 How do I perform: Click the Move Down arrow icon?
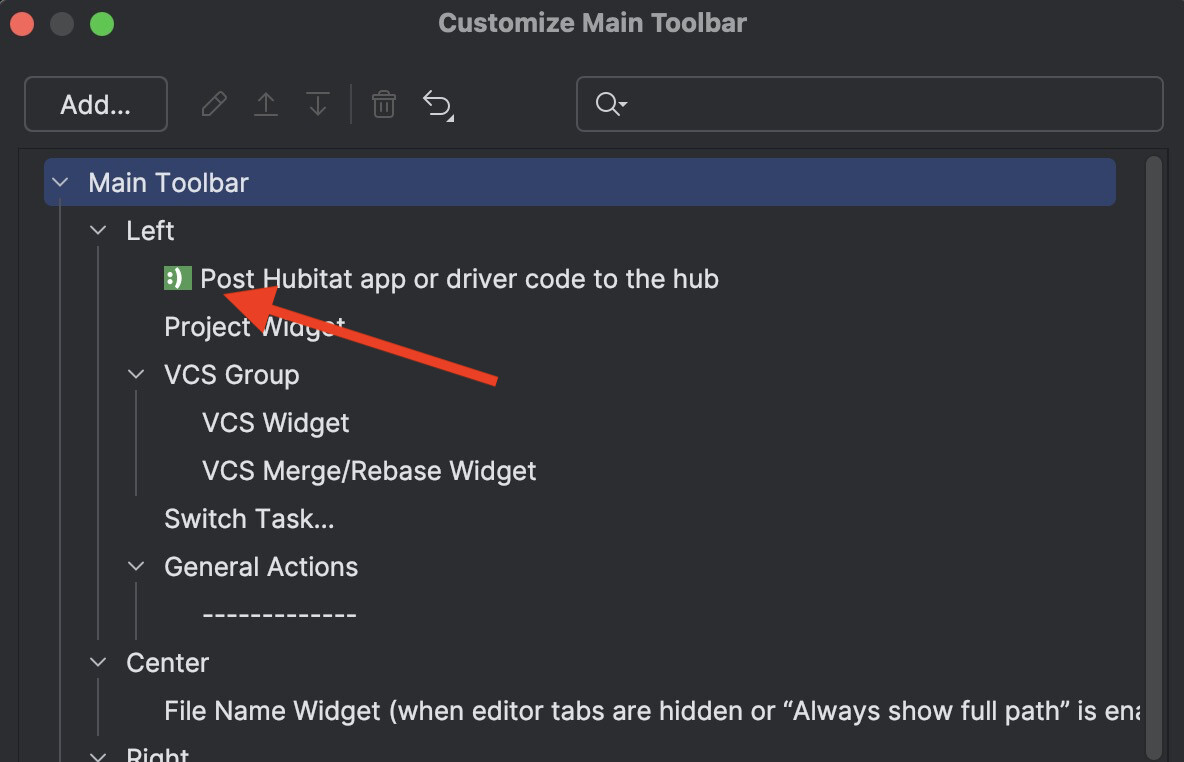[318, 103]
